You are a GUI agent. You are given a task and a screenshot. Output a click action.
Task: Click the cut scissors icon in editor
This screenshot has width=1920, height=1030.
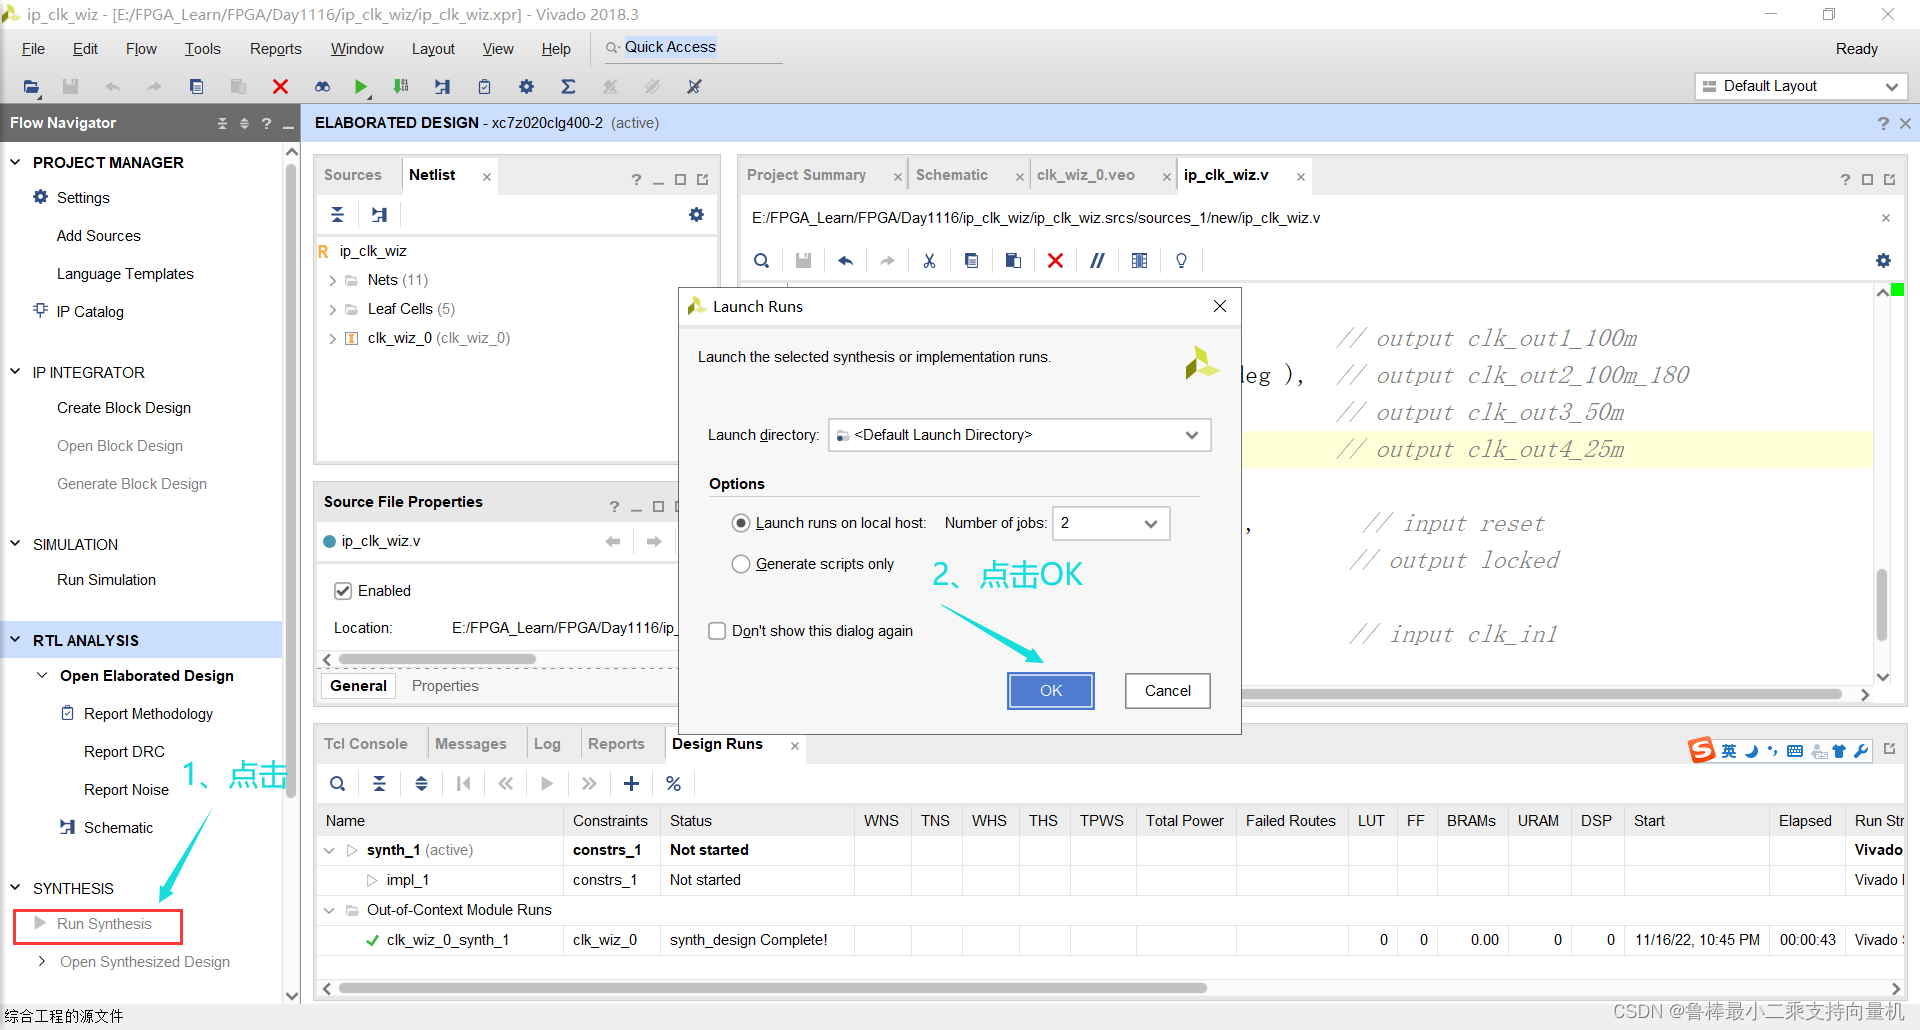[x=929, y=261]
